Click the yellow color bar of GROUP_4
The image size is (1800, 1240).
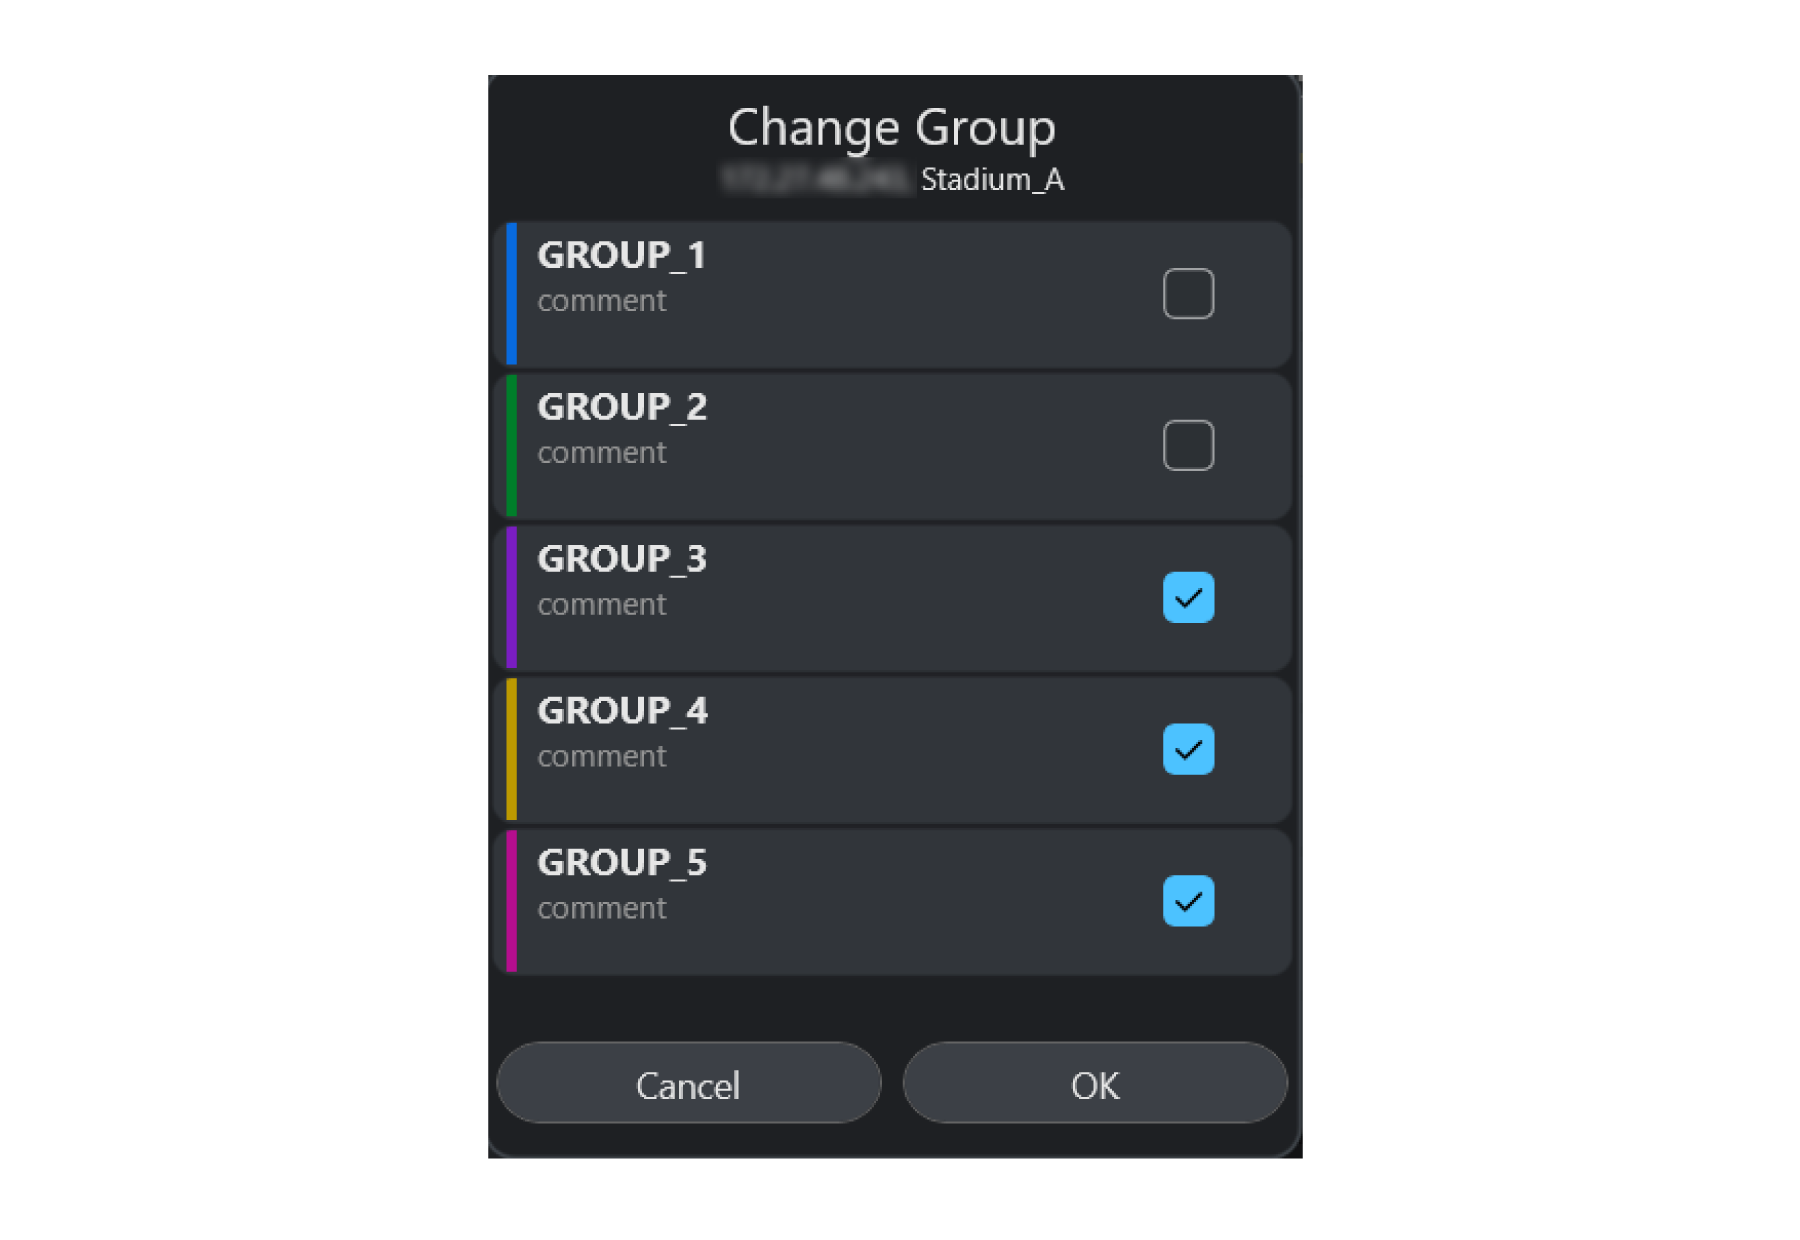[x=512, y=749]
